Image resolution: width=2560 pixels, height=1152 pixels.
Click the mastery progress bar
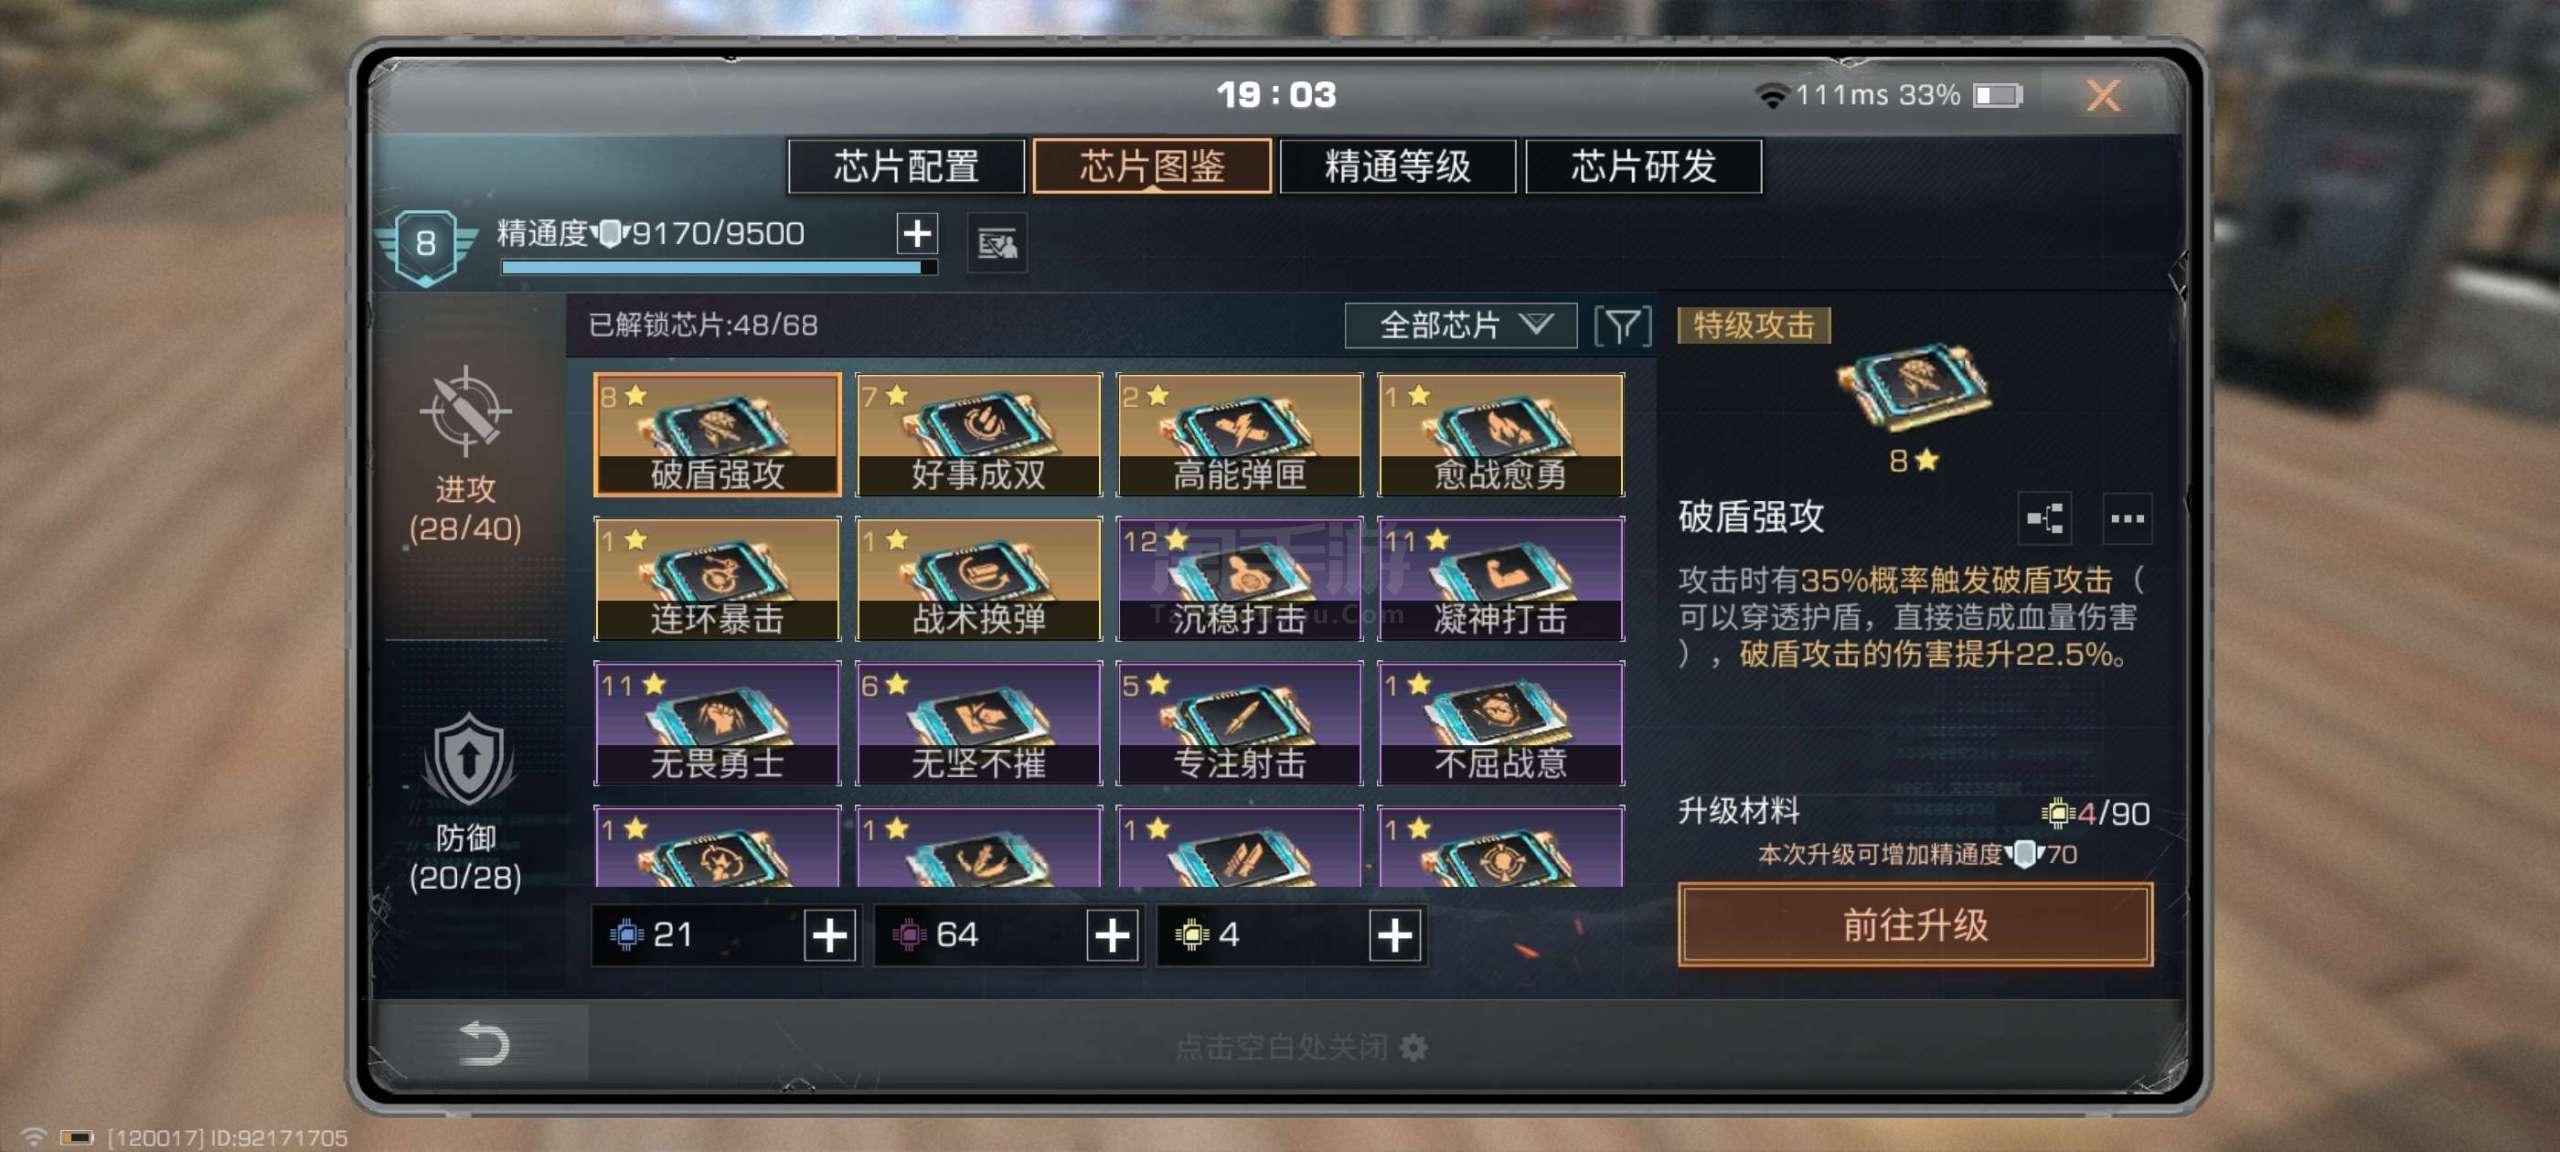click(719, 268)
